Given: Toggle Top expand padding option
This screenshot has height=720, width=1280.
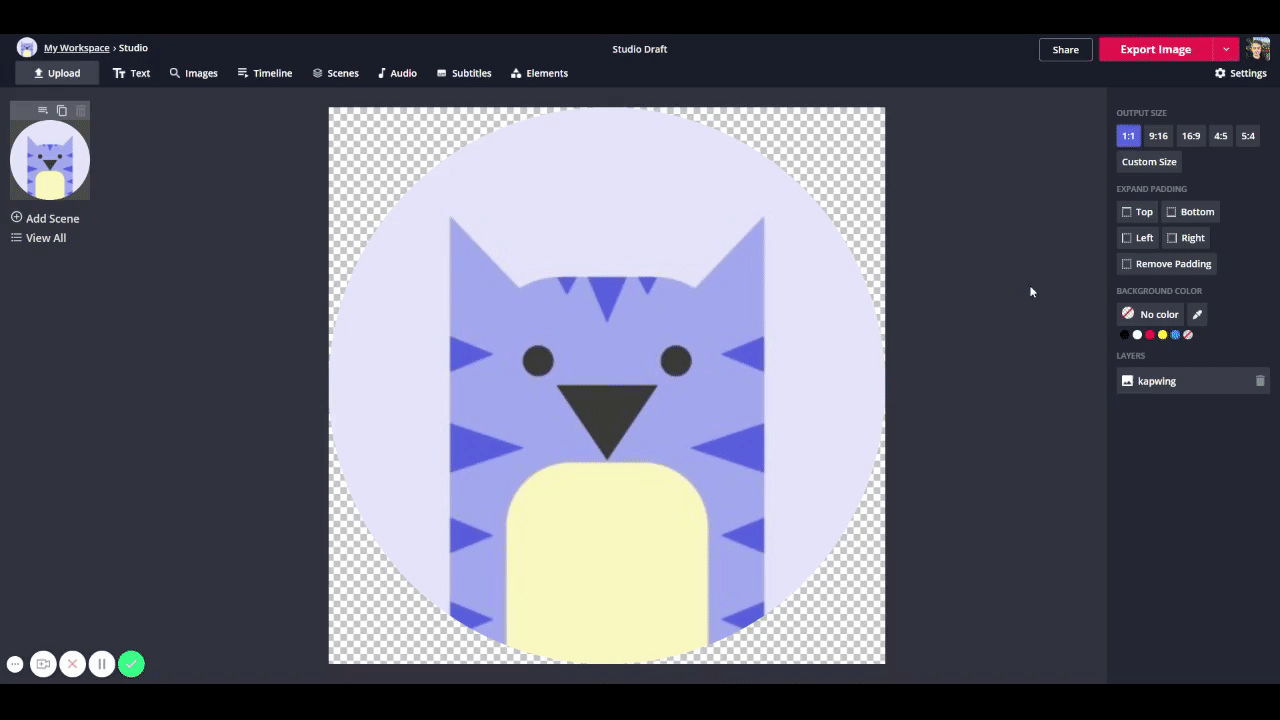Looking at the screenshot, I should click(x=1137, y=212).
